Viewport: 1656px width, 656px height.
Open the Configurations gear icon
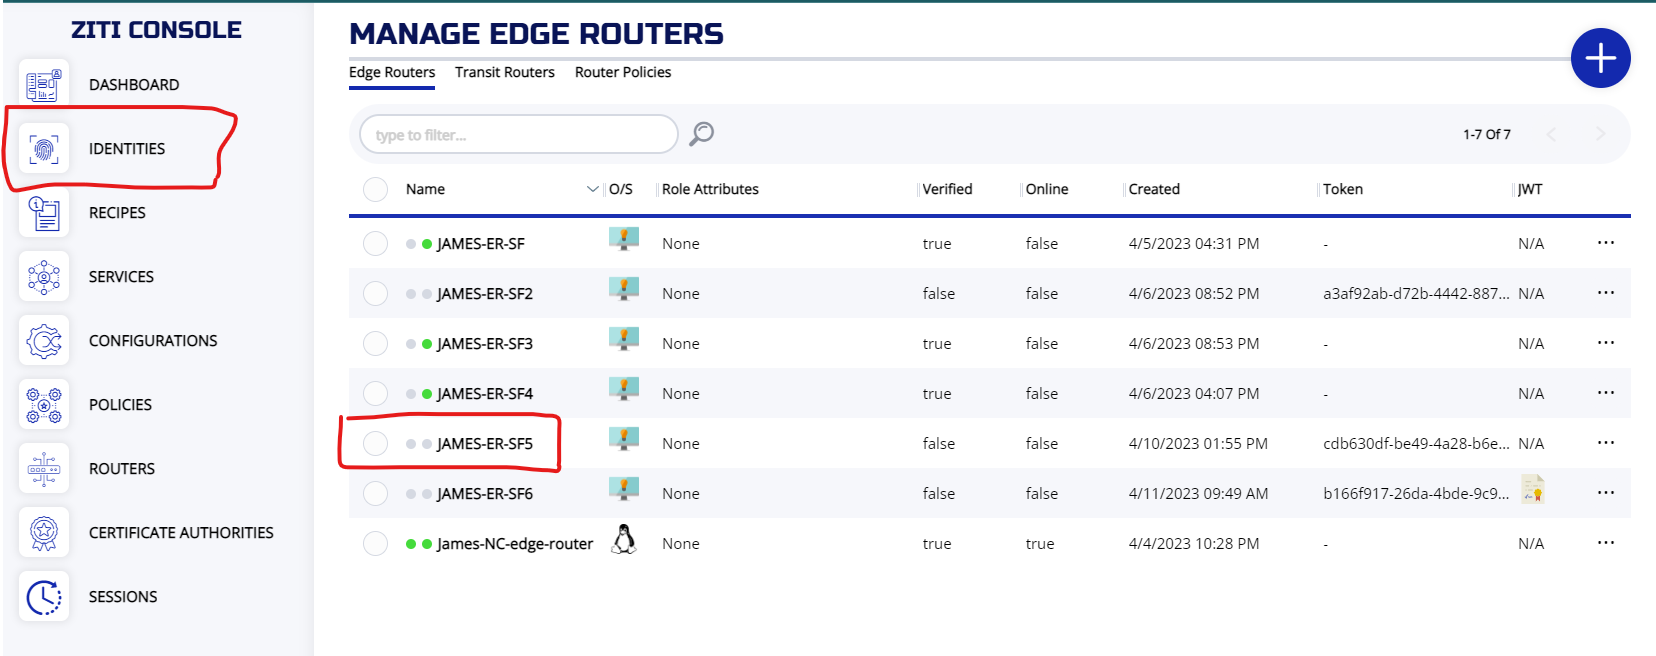point(44,341)
